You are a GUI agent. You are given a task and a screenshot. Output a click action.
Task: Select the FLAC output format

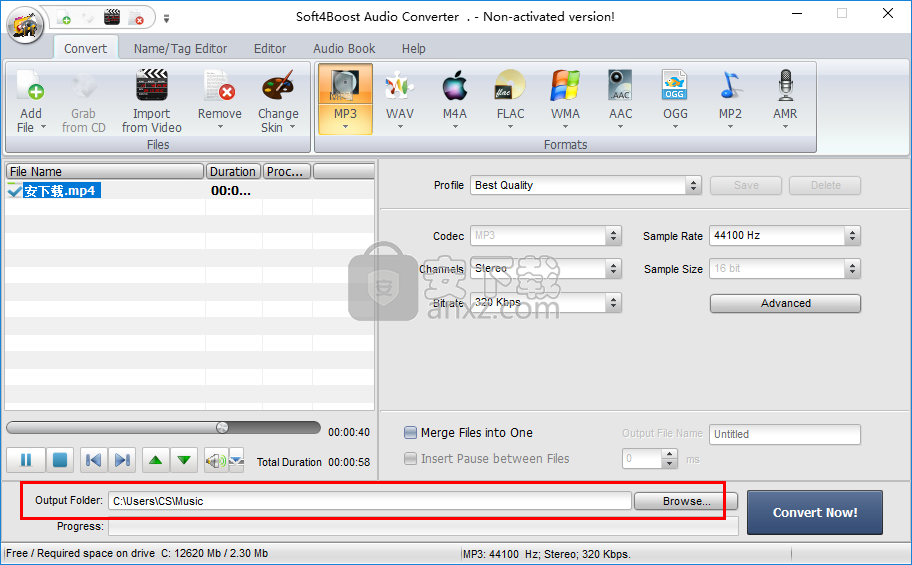510,99
